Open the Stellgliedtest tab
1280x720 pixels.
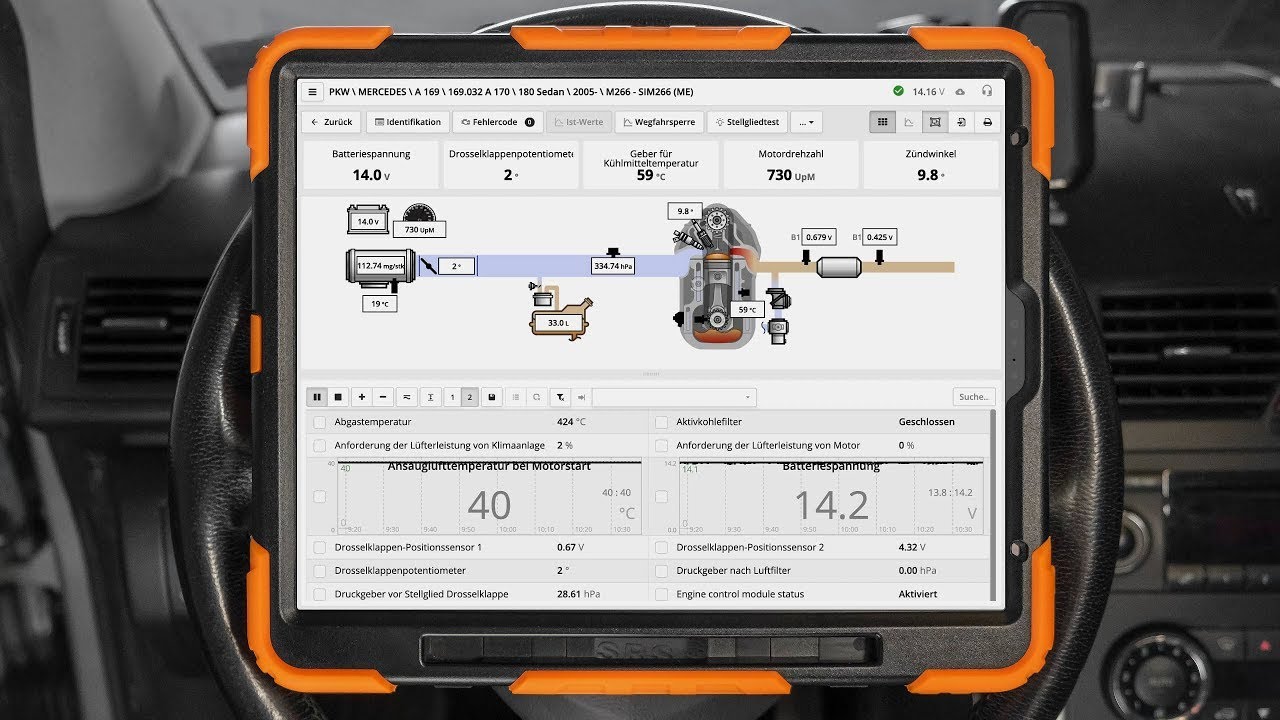[747, 122]
